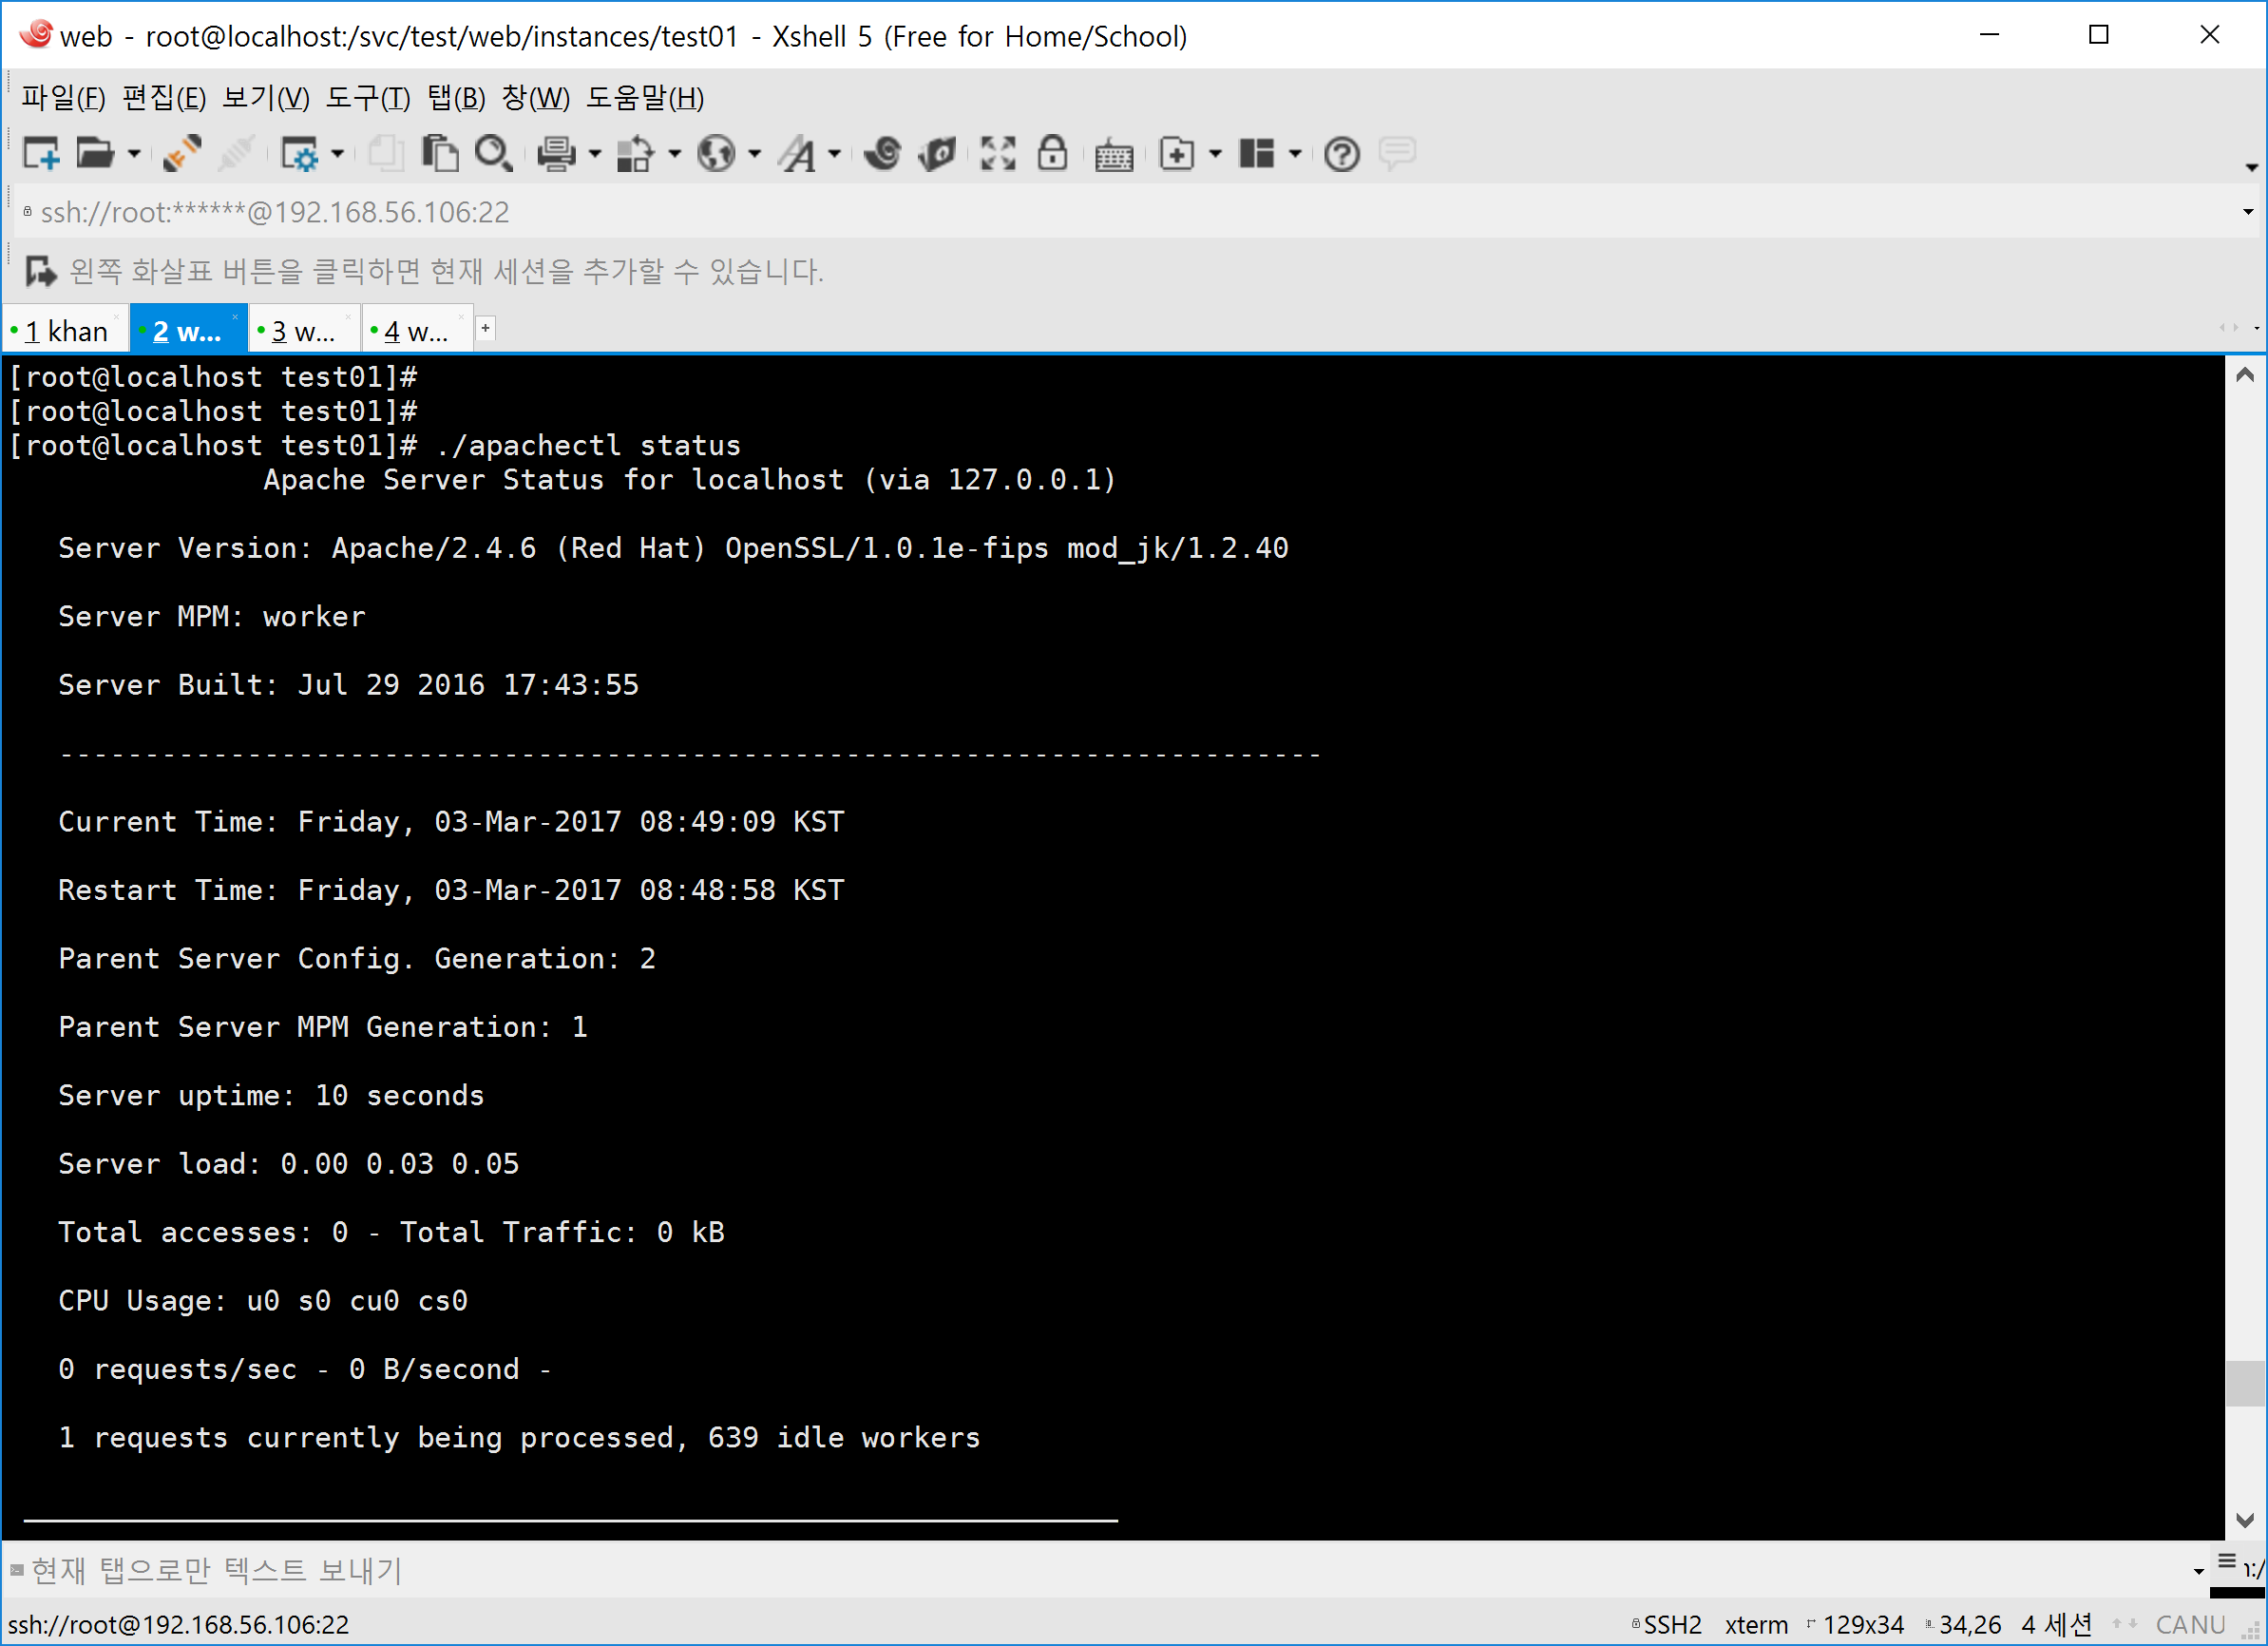Viewport: 2268px width, 1646px height.
Task: Click the Print icon
Action: (x=556, y=154)
